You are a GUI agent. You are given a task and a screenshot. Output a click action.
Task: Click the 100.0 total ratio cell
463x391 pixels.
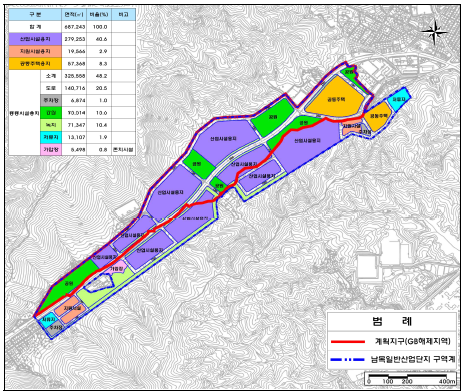(100, 27)
